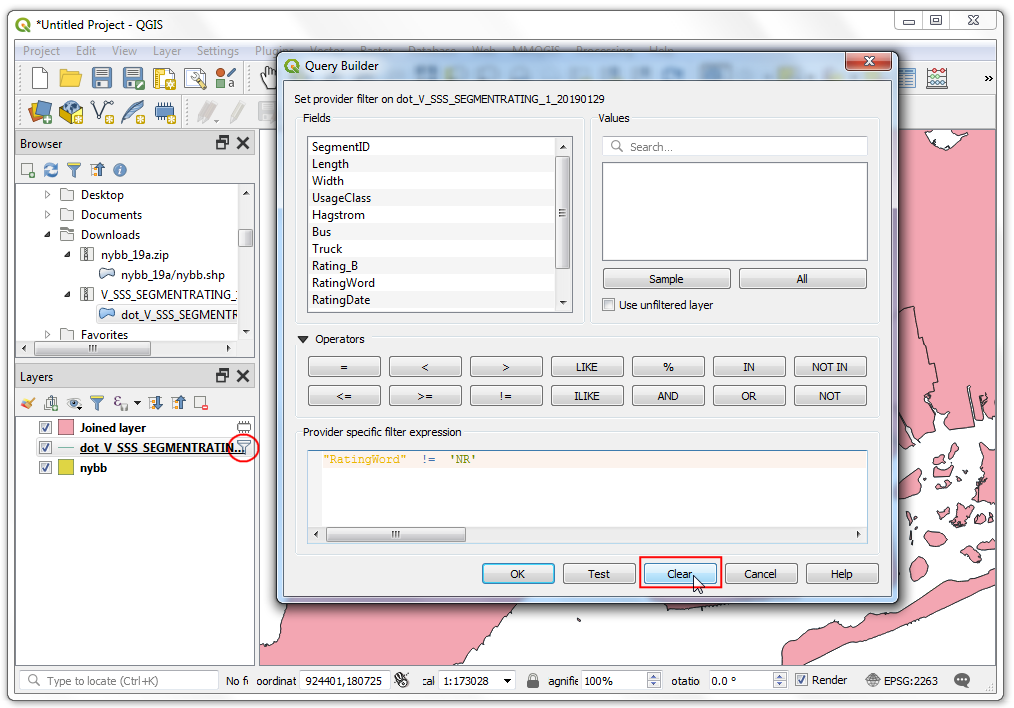Image resolution: width=1014 pixels, height=708 pixels.
Task: Click the filter icon beside dot_V_SSS layer
Action: click(243, 447)
